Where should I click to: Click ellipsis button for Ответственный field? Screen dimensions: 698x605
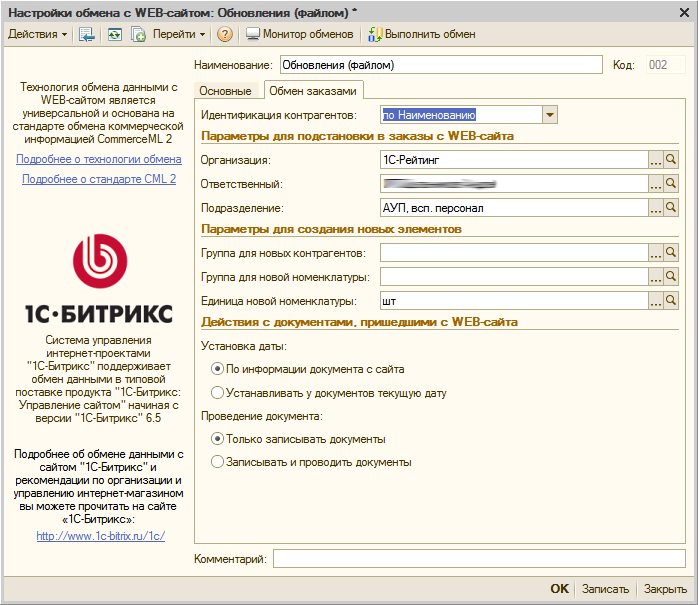[656, 184]
